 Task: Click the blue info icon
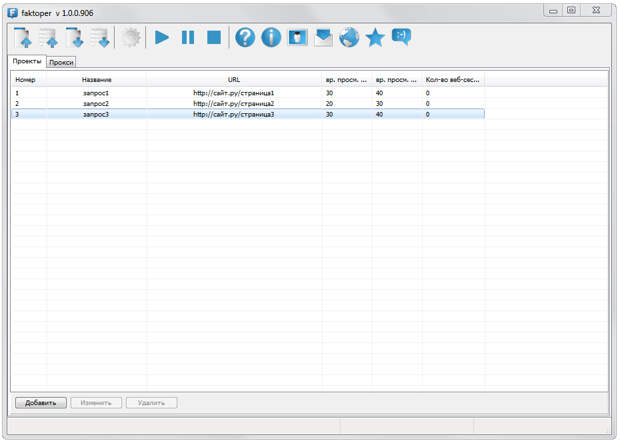[x=271, y=38]
